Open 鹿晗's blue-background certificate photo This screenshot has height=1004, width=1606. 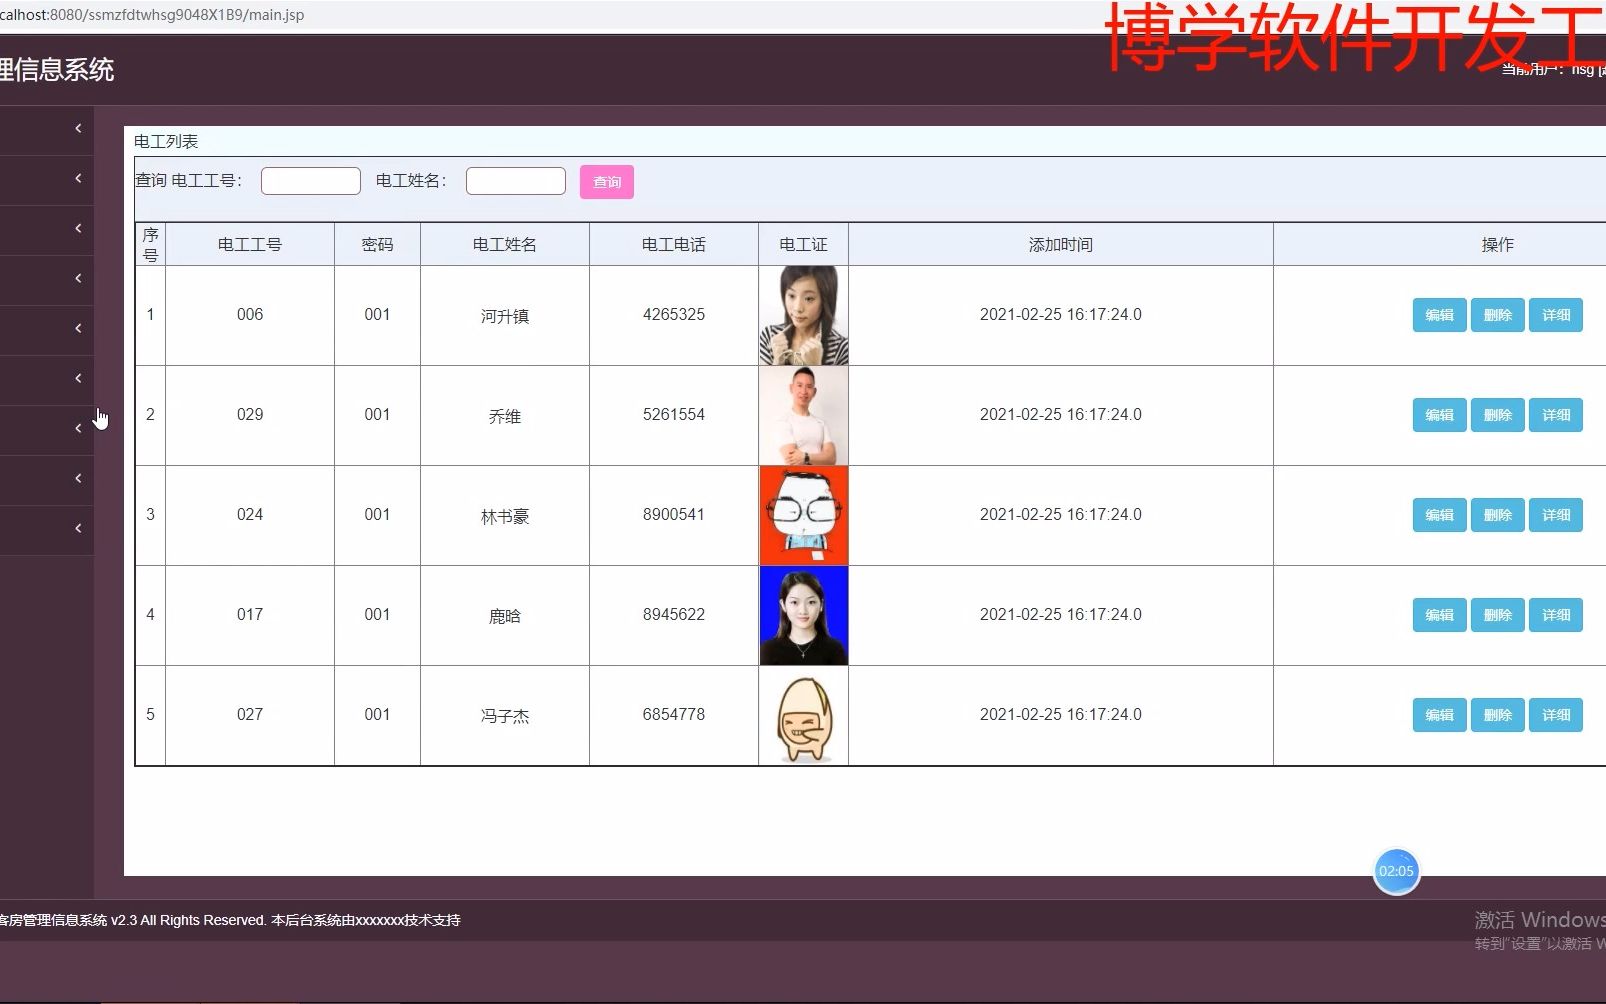click(804, 615)
